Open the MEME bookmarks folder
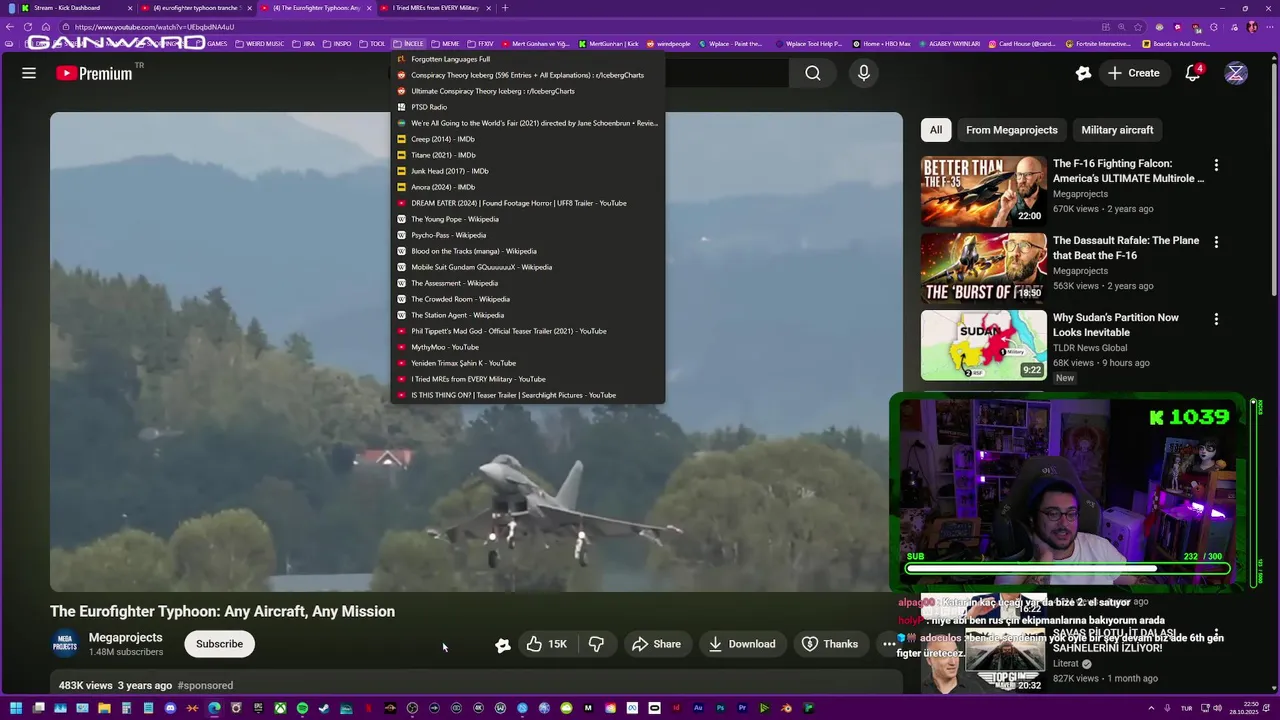Screen dimensions: 1280x720 (445, 44)
